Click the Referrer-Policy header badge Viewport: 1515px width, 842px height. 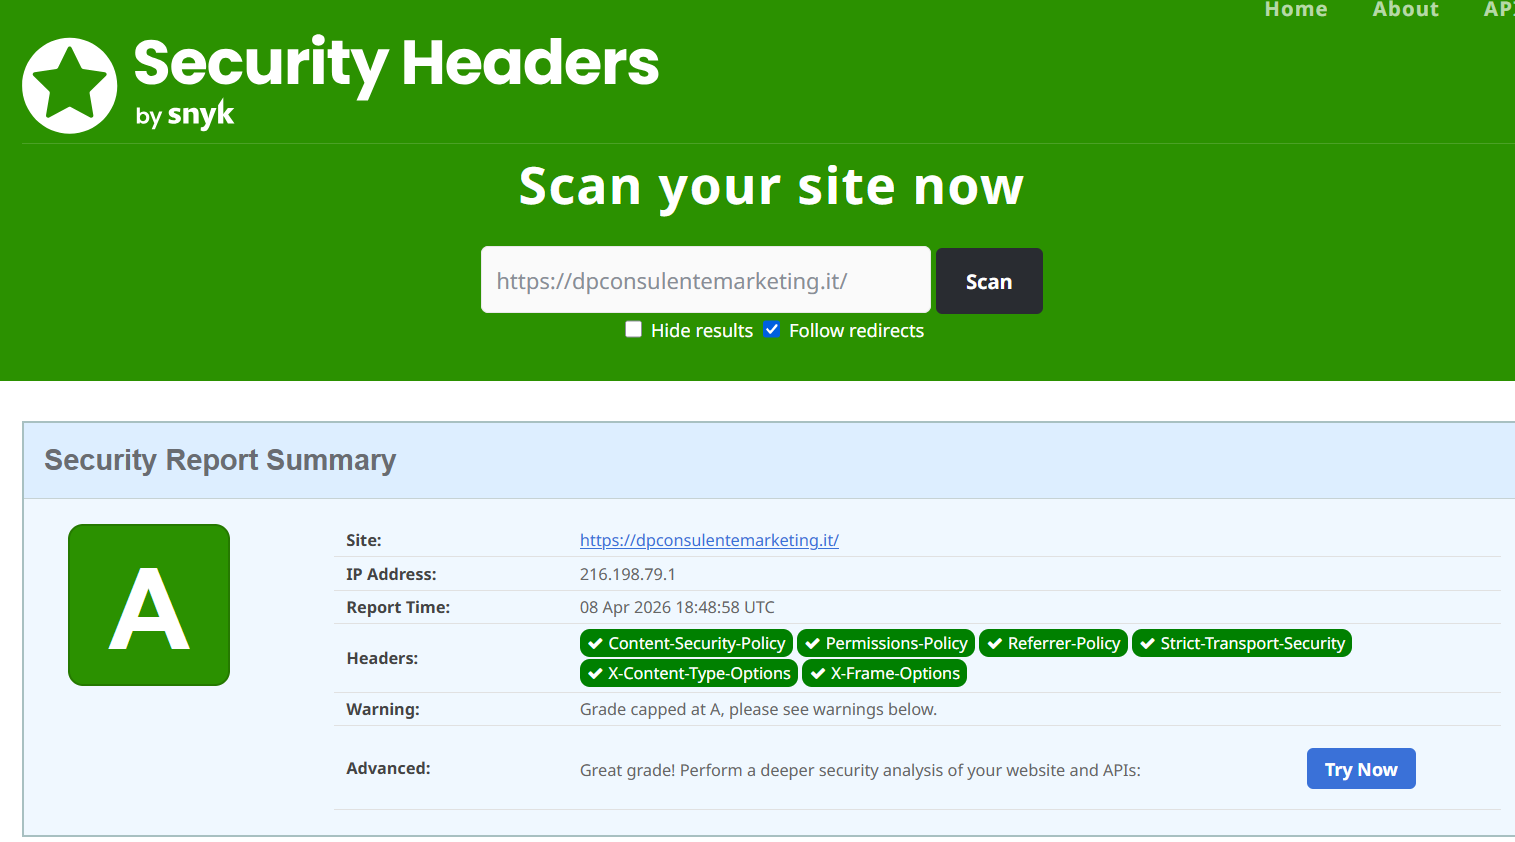1052,643
